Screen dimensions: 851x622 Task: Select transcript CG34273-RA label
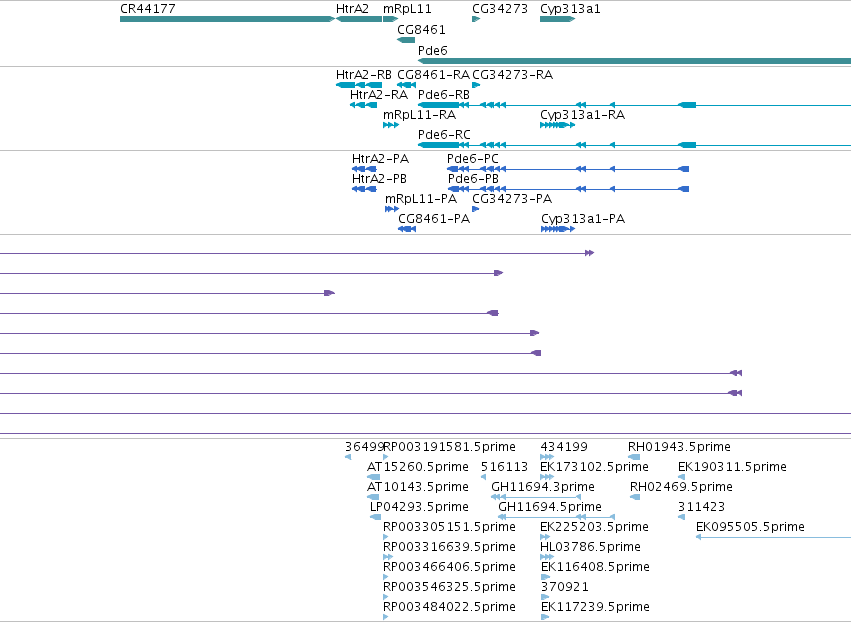(x=512, y=74)
